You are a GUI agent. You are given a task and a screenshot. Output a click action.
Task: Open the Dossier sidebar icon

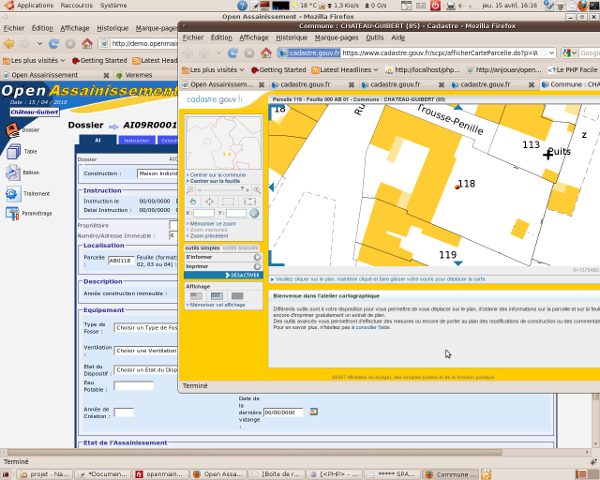pyautogui.click(x=13, y=130)
